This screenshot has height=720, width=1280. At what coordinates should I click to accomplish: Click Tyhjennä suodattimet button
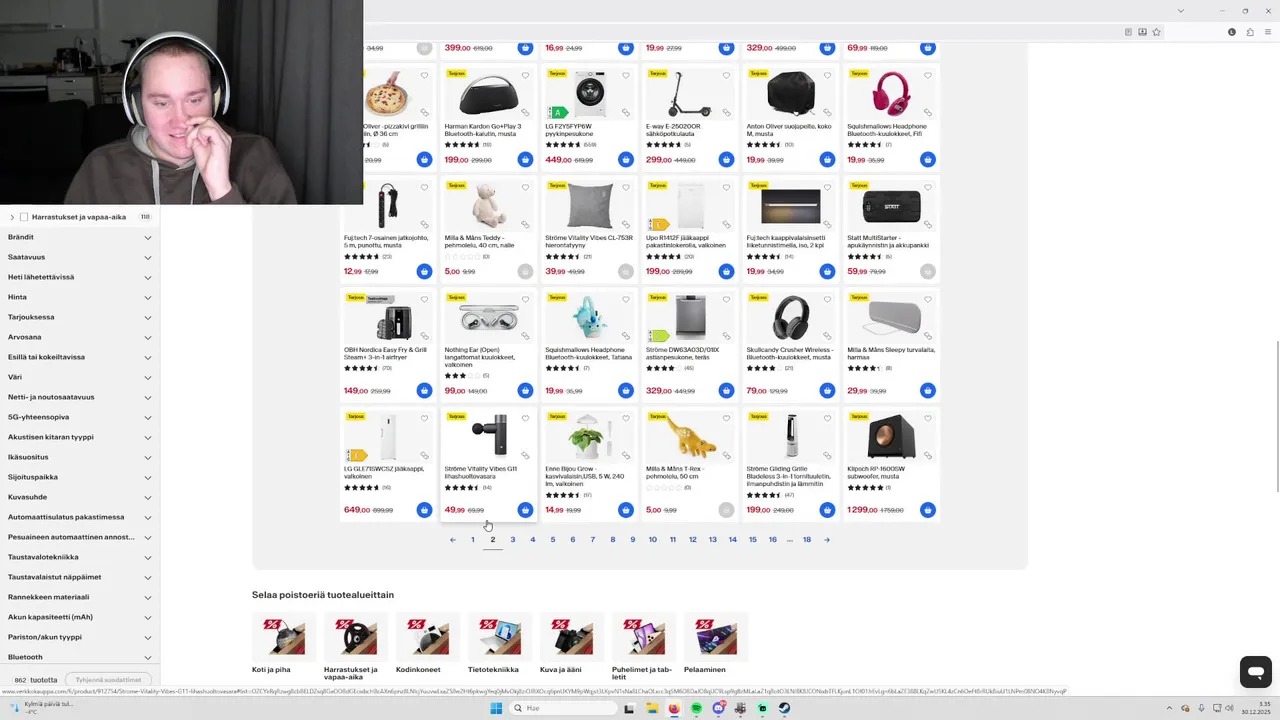click(x=109, y=680)
